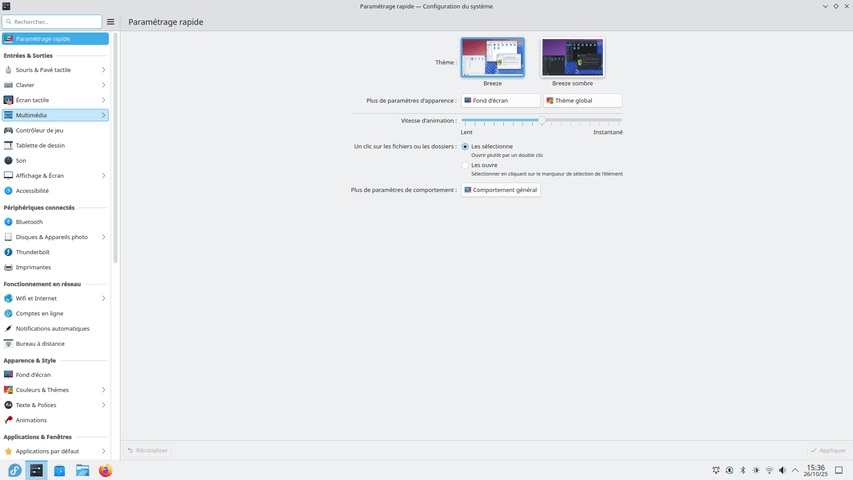Open the hamburger menu next to search
The width and height of the screenshot is (853, 480).
[110, 22]
